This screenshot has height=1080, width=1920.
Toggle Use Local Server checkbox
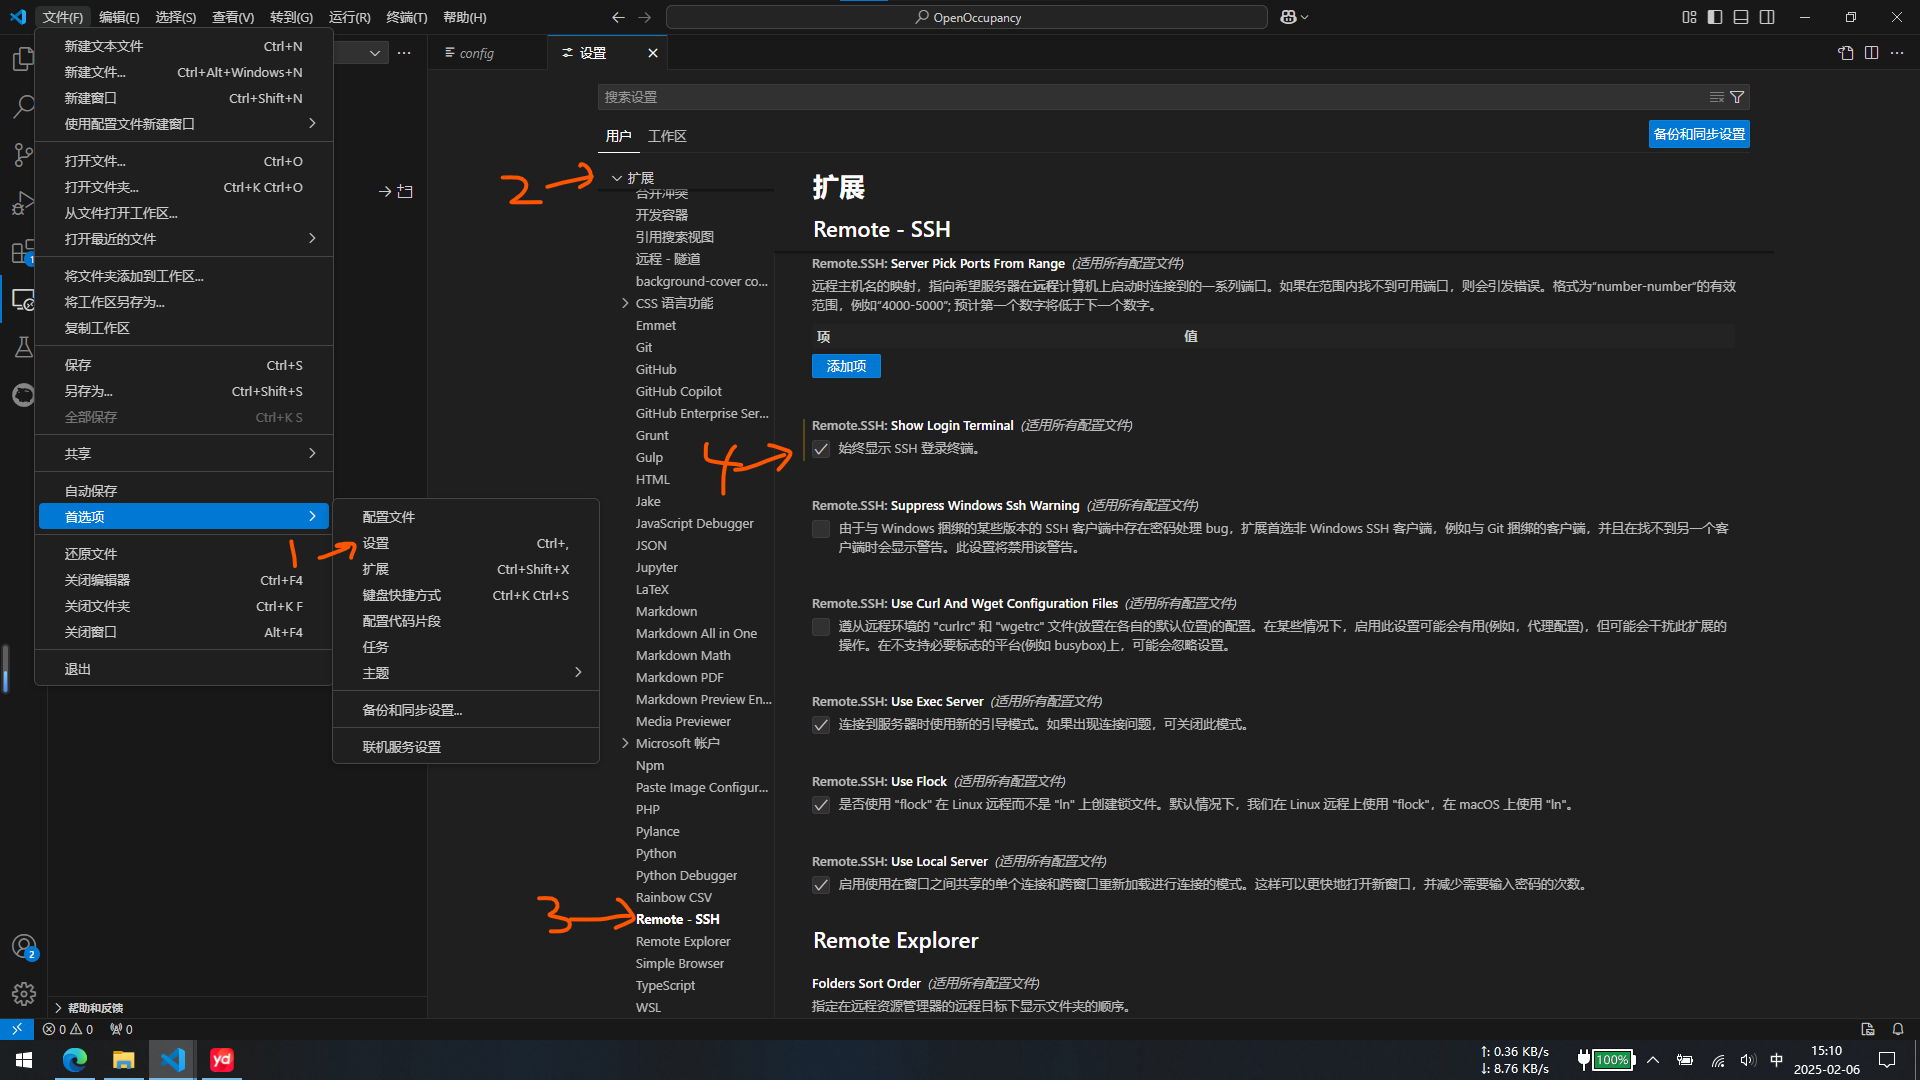pyautogui.click(x=821, y=885)
